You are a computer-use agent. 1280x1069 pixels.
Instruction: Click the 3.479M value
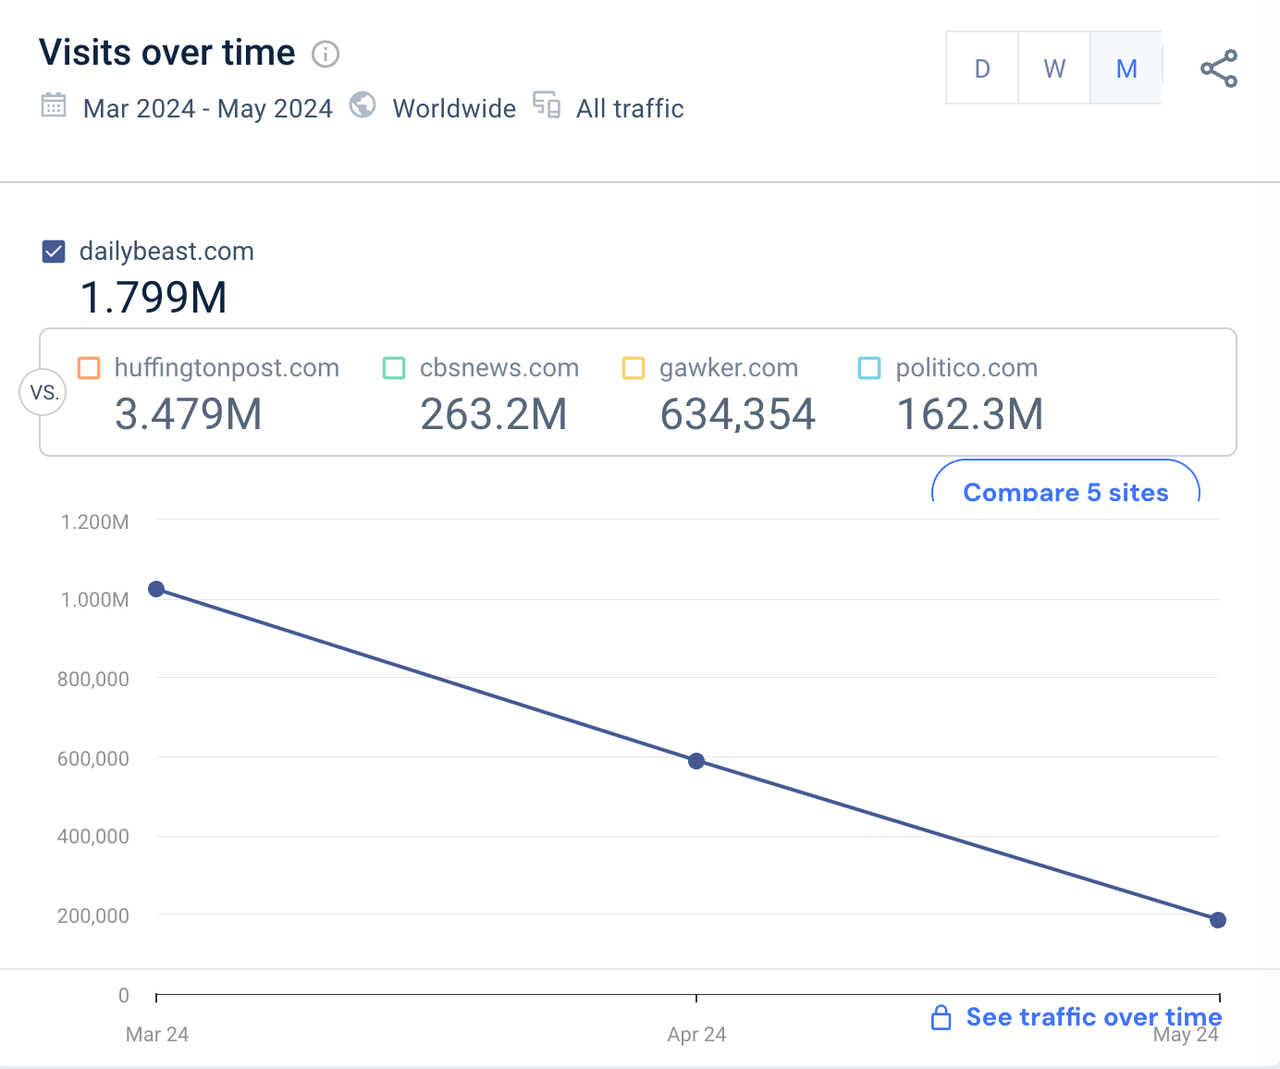(x=188, y=414)
